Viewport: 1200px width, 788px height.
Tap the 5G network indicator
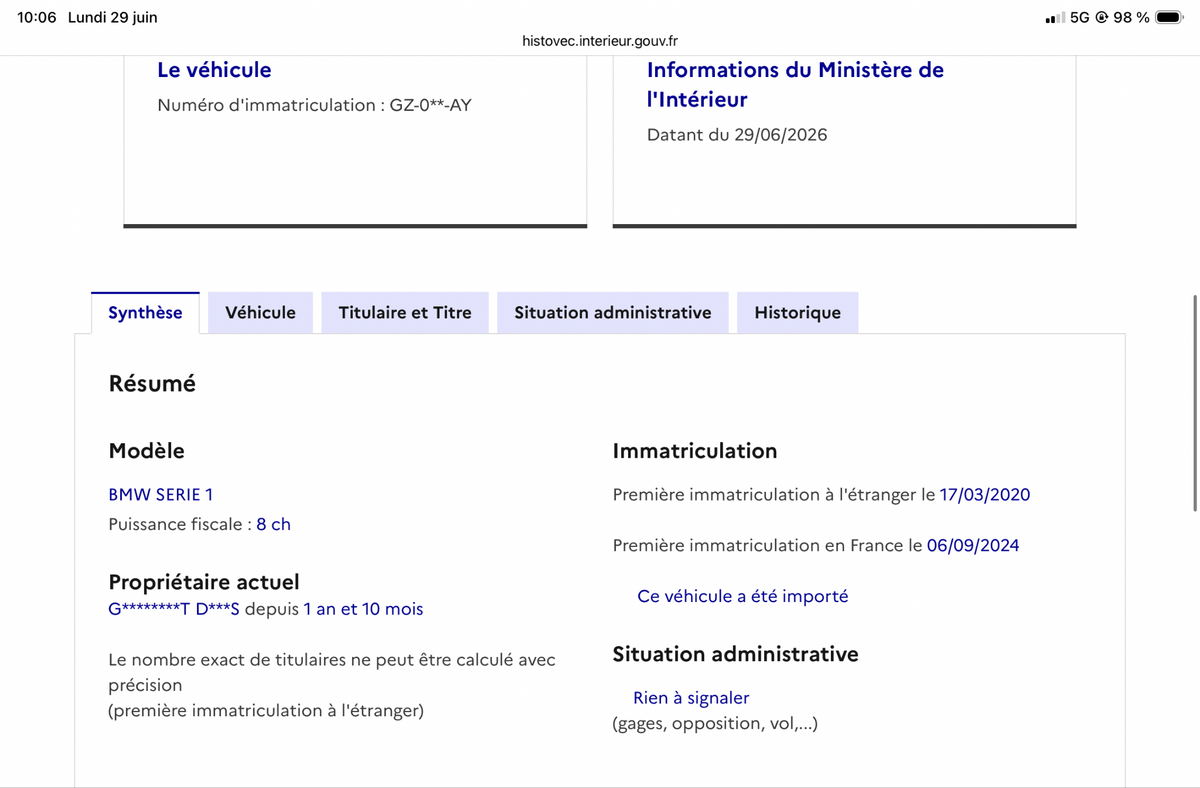click(1080, 18)
